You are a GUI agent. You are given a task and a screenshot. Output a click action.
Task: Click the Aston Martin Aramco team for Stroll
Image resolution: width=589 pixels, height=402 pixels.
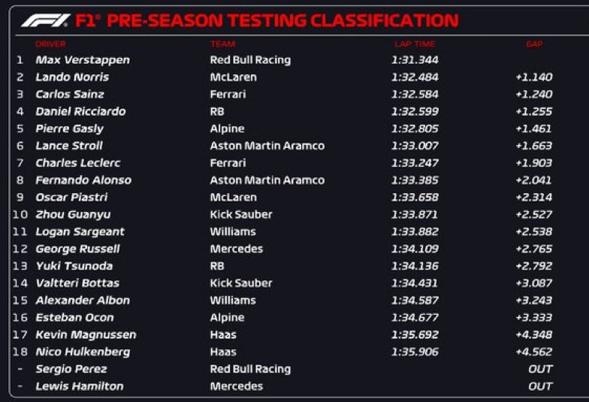pyautogui.click(x=267, y=146)
